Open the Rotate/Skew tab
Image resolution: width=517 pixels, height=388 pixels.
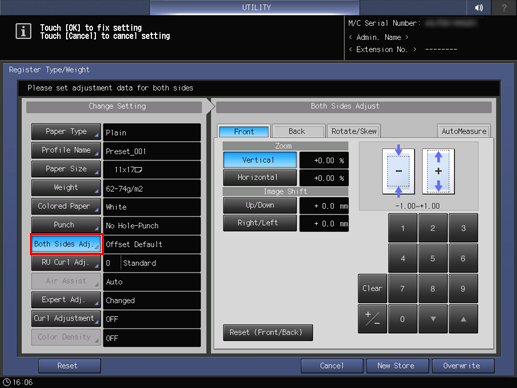tap(354, 131)
